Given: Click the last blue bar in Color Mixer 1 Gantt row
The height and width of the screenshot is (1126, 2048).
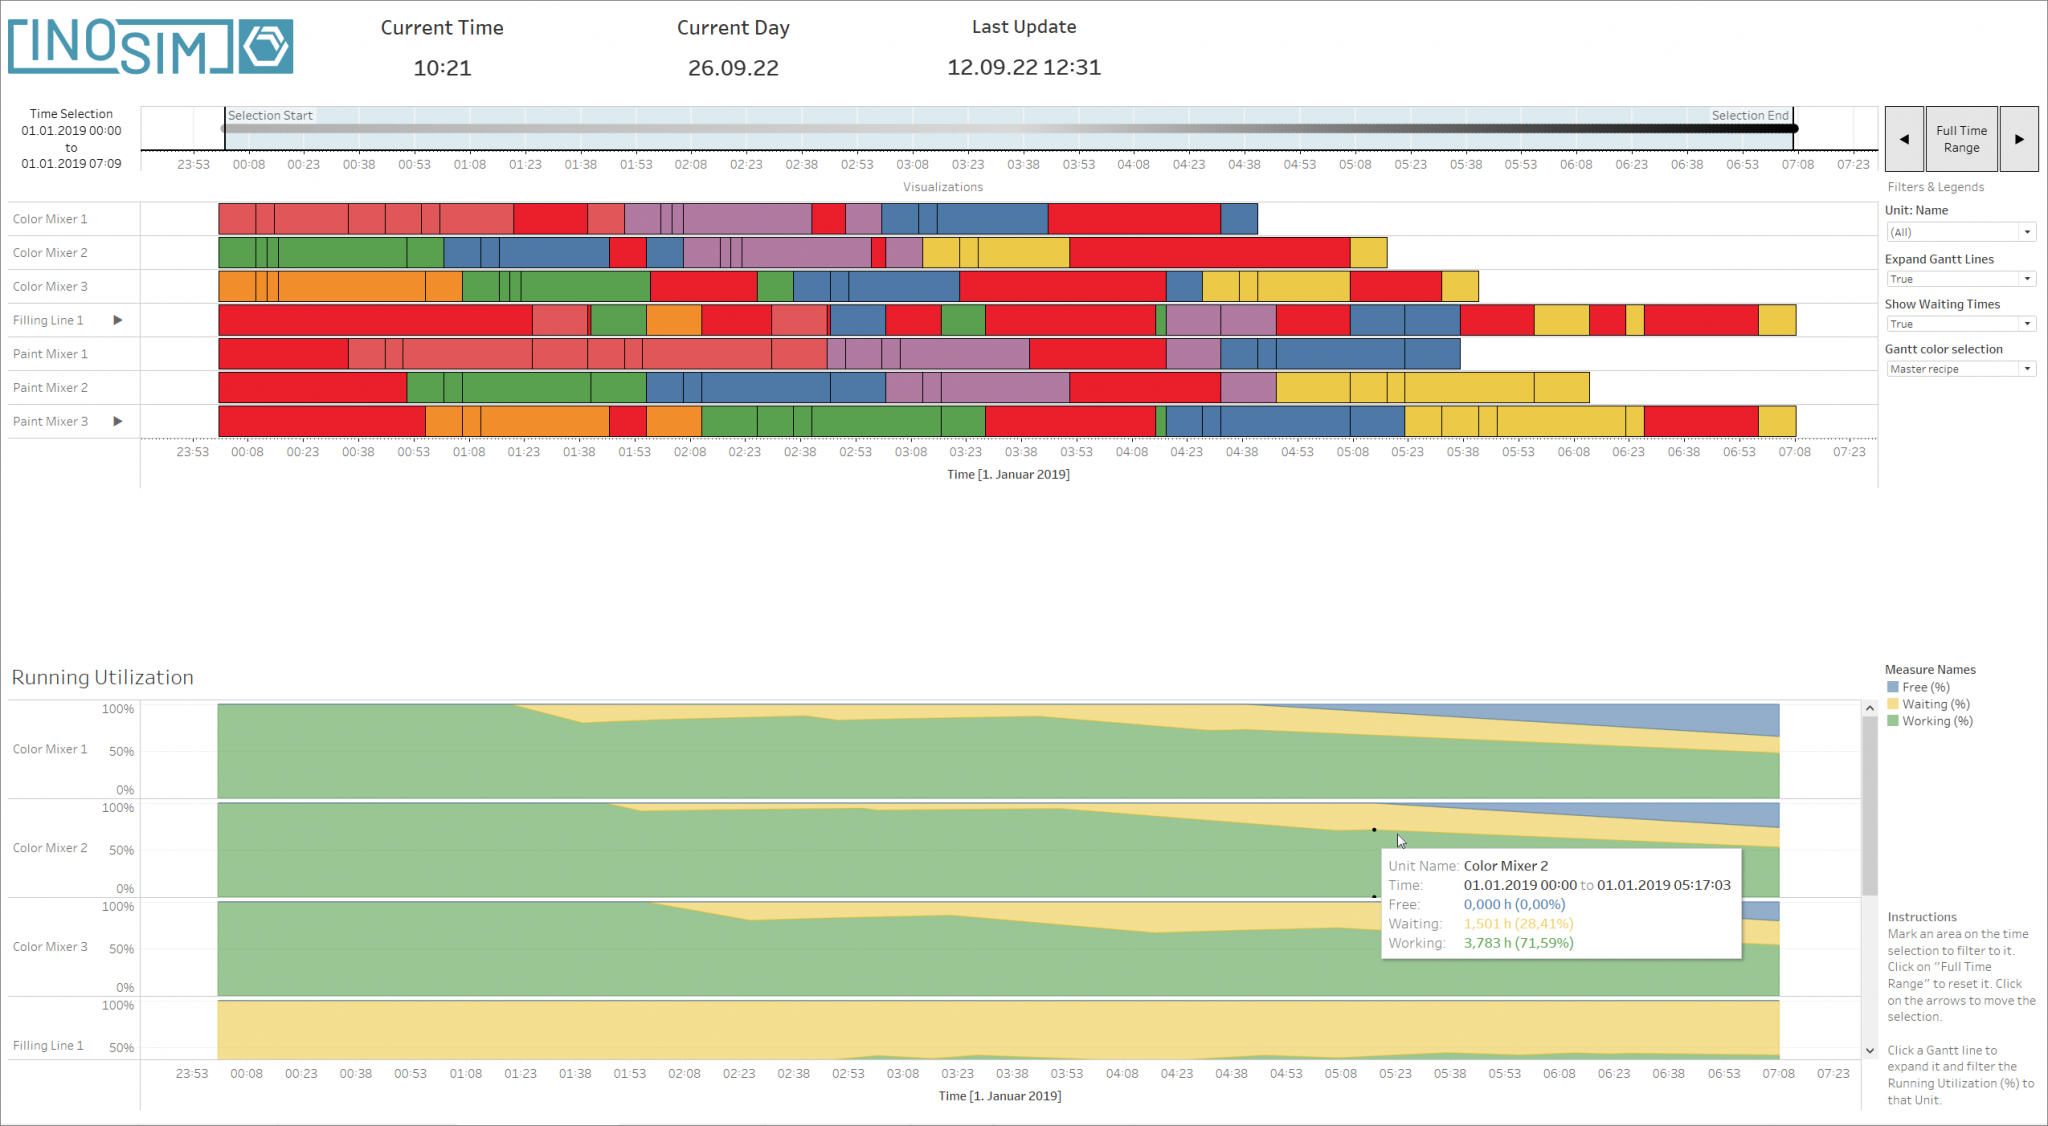Looking at the screenshot, I should pyautogui.click(x=1239, y=219).
